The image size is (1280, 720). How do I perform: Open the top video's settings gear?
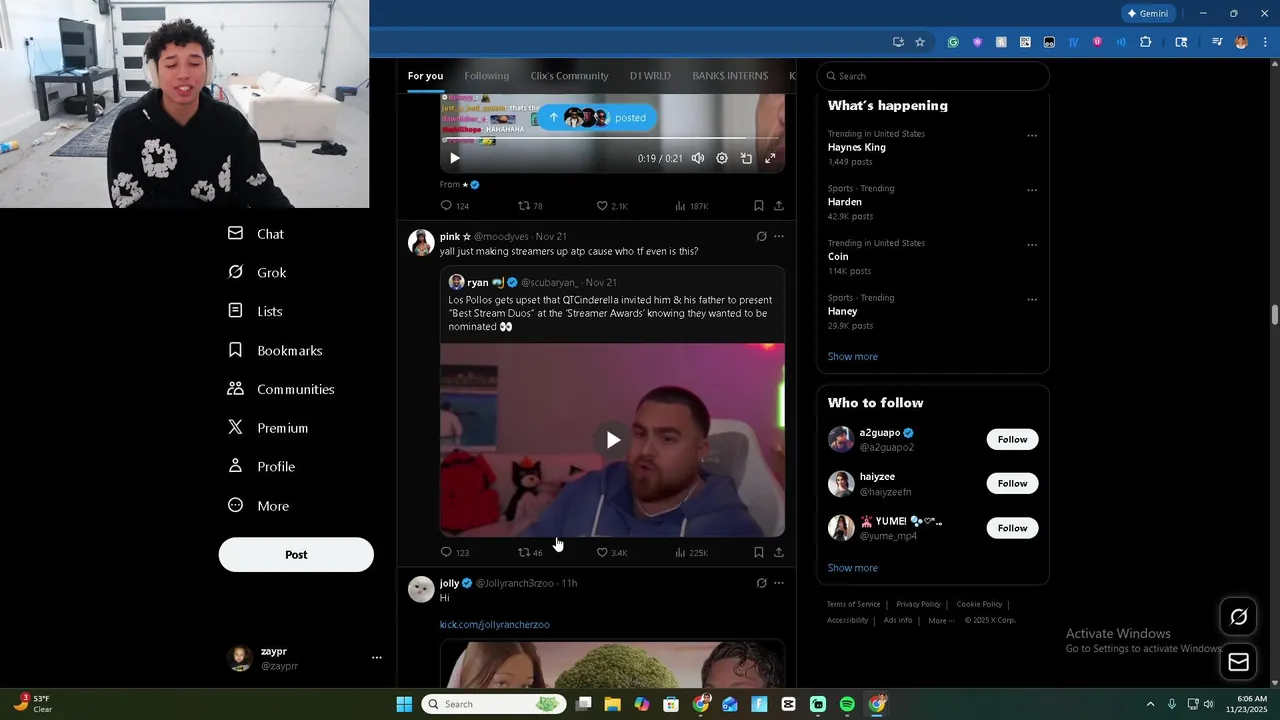722,158
